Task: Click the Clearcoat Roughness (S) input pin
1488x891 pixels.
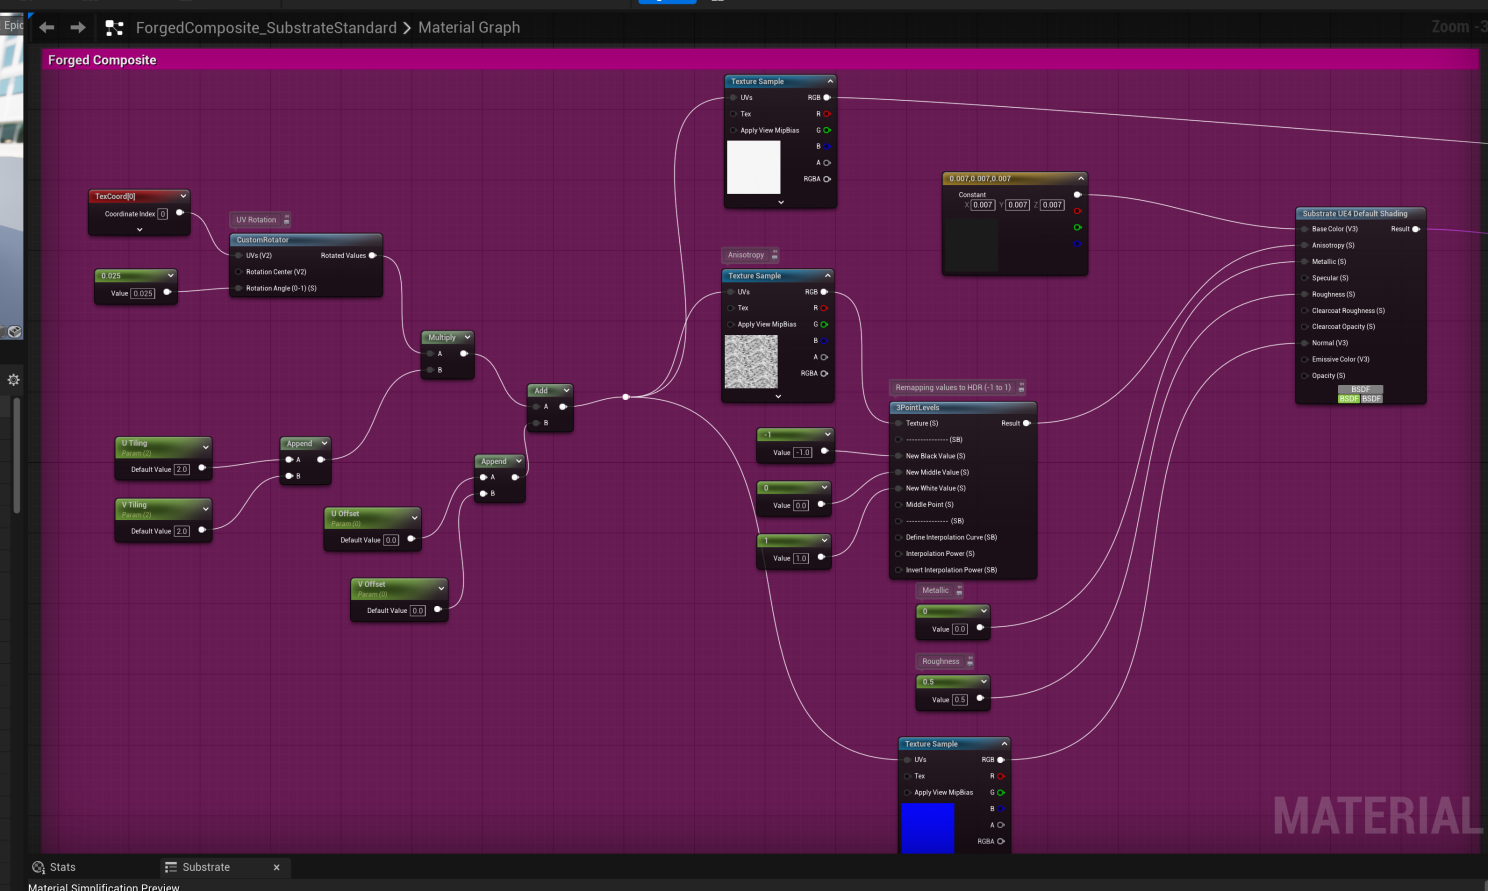Action: click(x=1305, y=311)
